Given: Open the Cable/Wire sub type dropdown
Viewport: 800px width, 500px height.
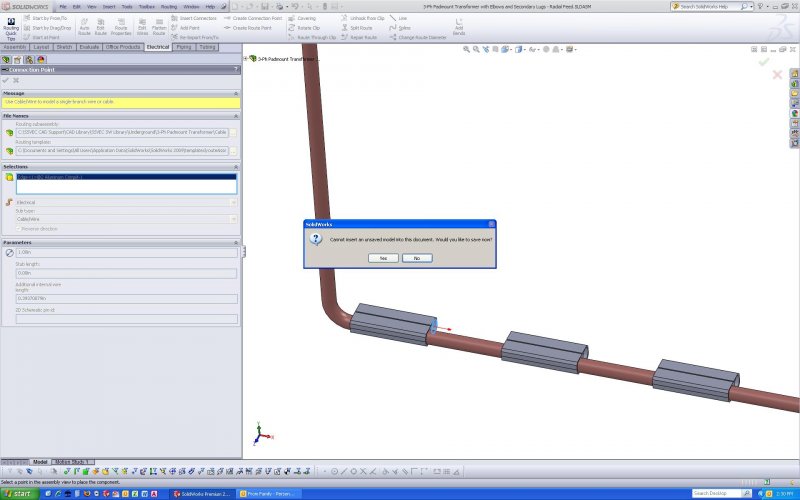Looking at the screenshot, I should [x=233, y=219].
